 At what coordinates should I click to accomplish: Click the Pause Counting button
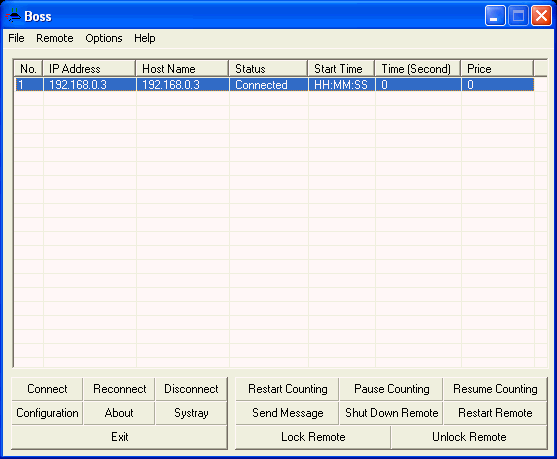coord(391,389)
